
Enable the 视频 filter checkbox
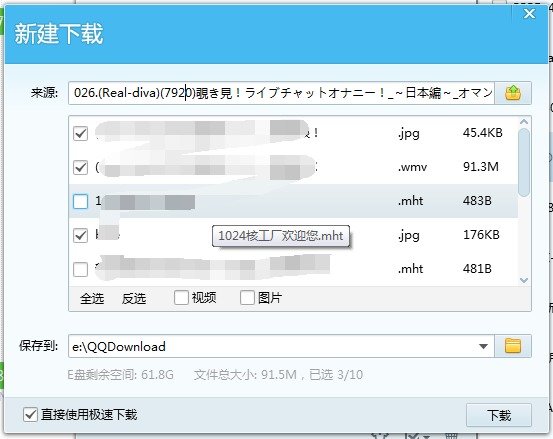[x=181, y=298]
